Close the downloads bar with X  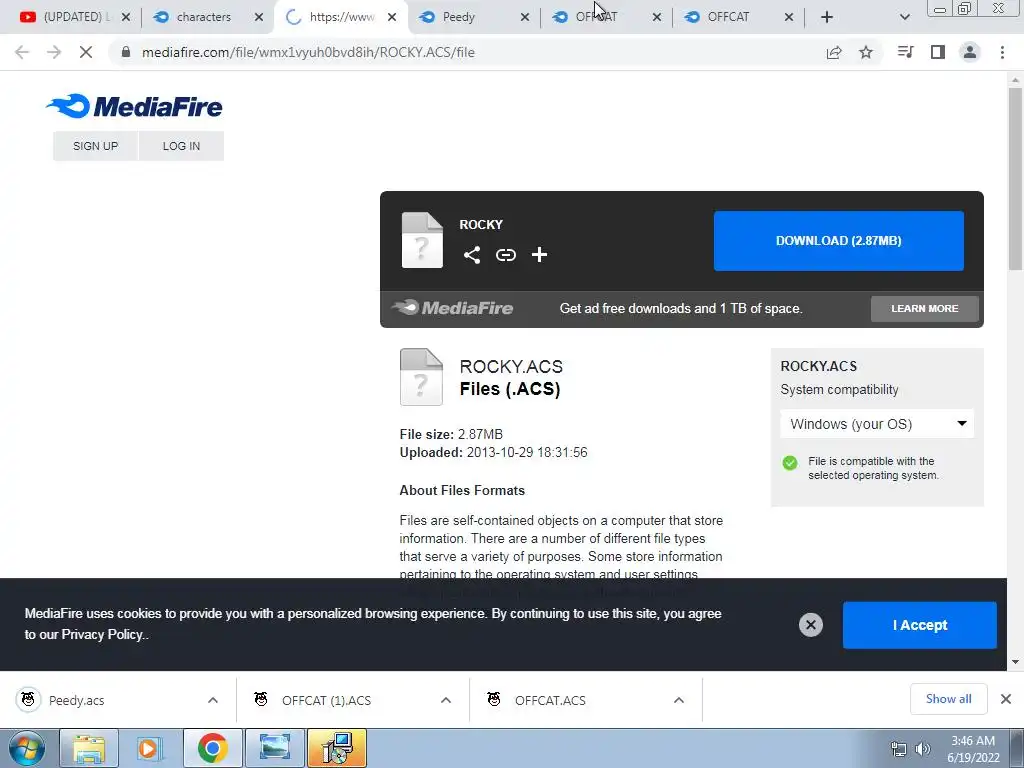pos(1006,699)
